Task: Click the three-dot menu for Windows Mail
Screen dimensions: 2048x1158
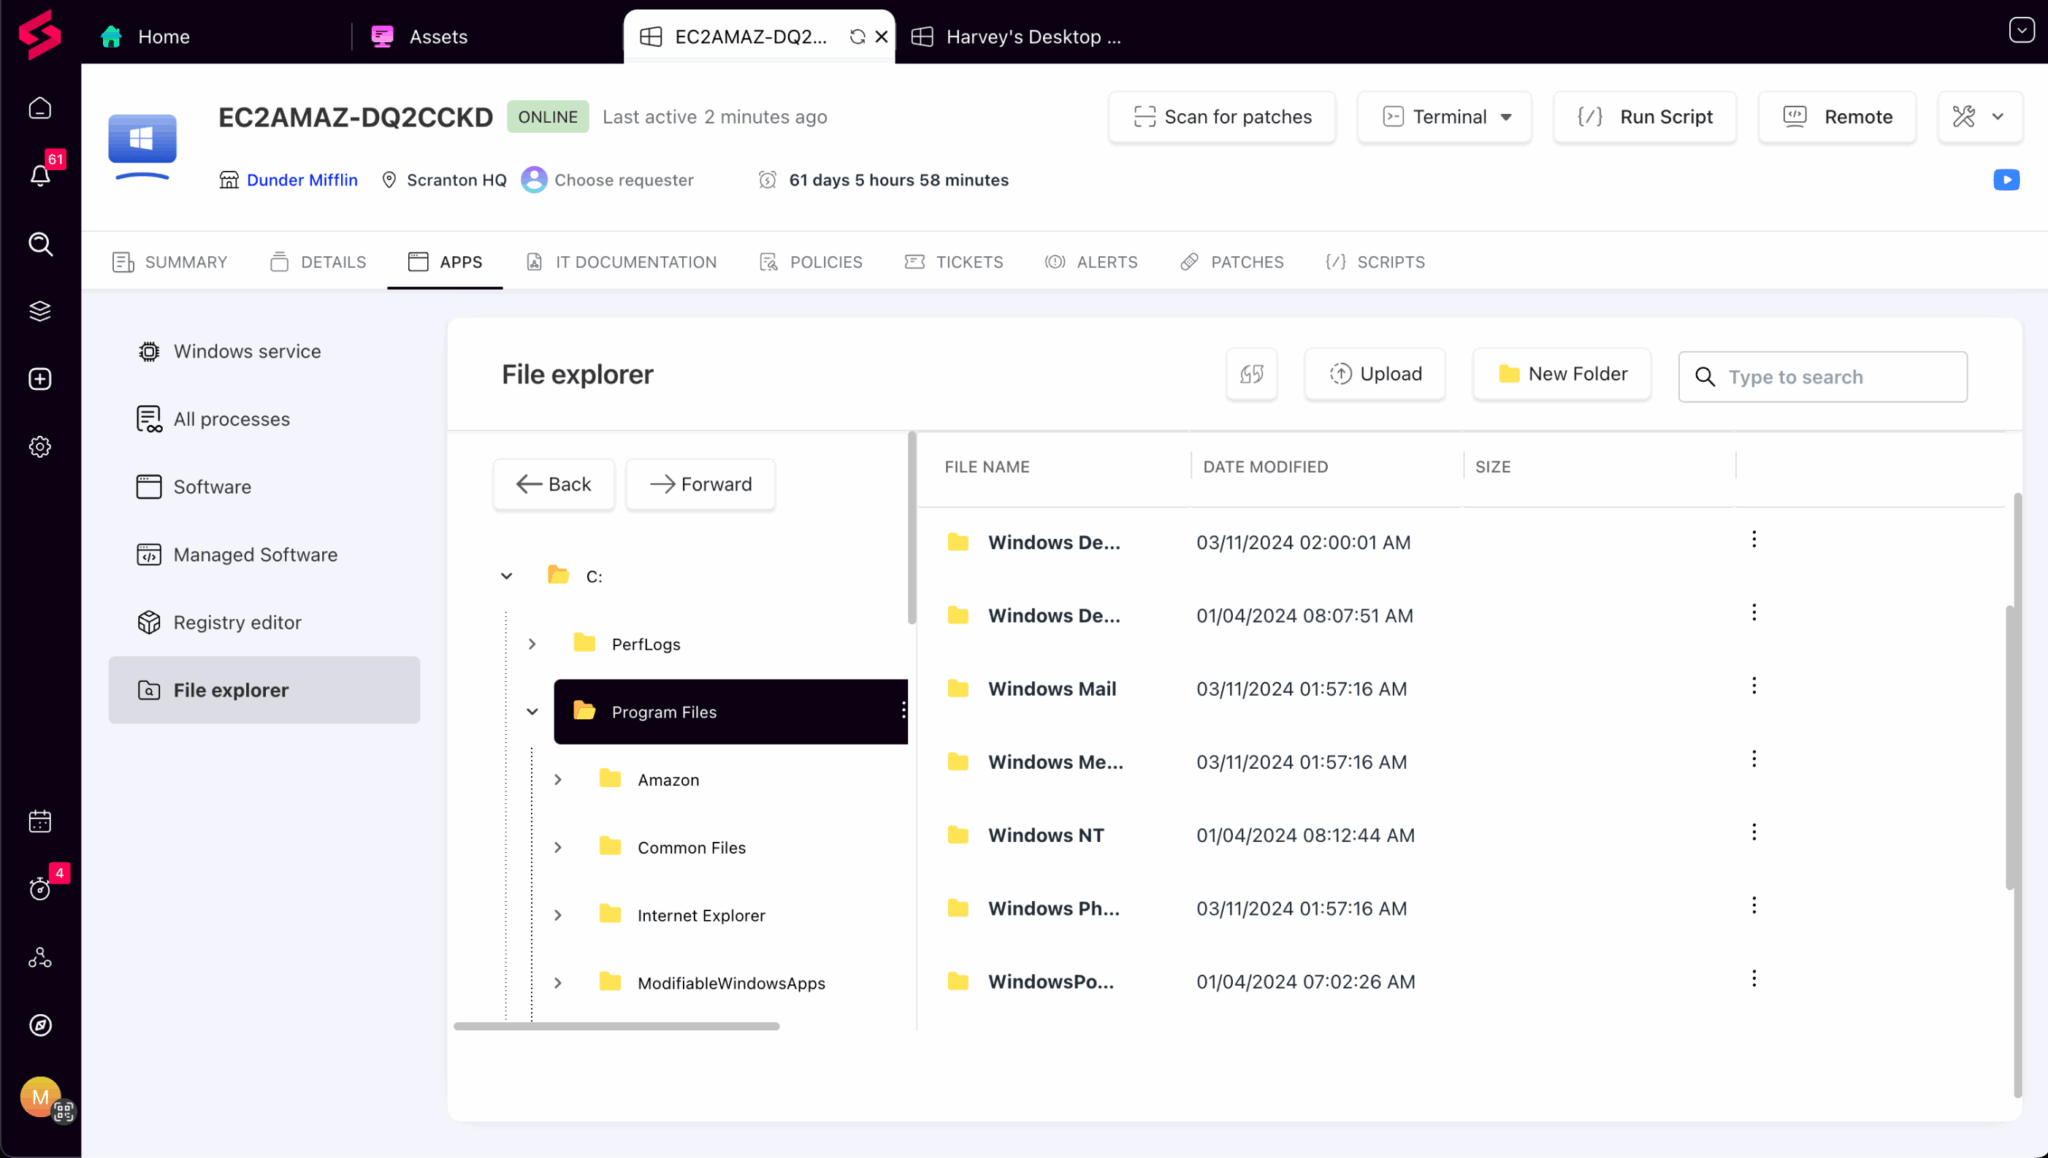Action: pos(1753,686)
